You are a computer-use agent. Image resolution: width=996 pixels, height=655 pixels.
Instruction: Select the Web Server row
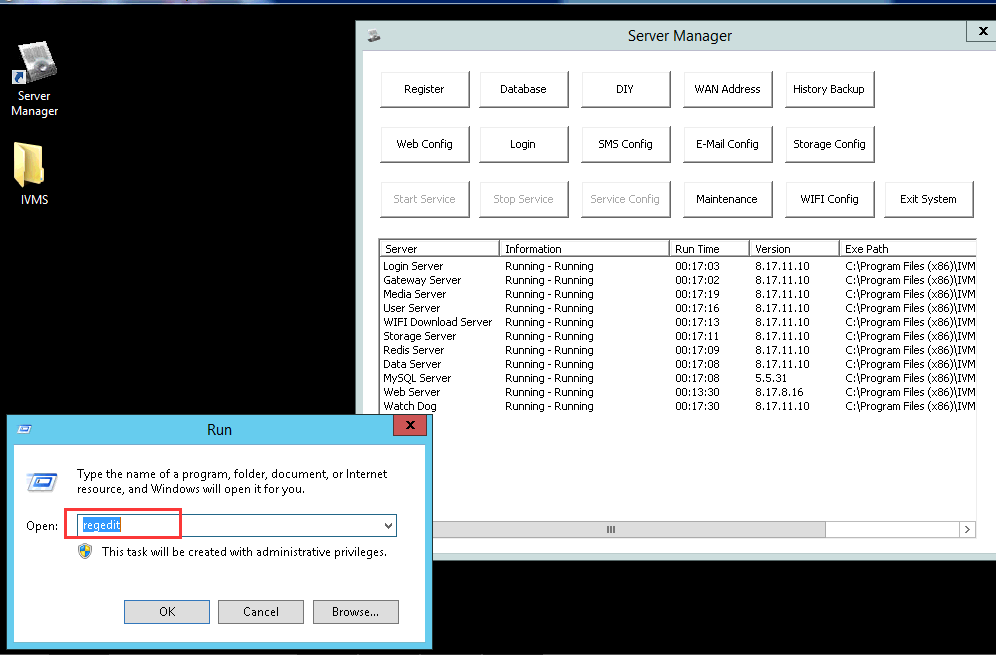[x=678, y=392]
